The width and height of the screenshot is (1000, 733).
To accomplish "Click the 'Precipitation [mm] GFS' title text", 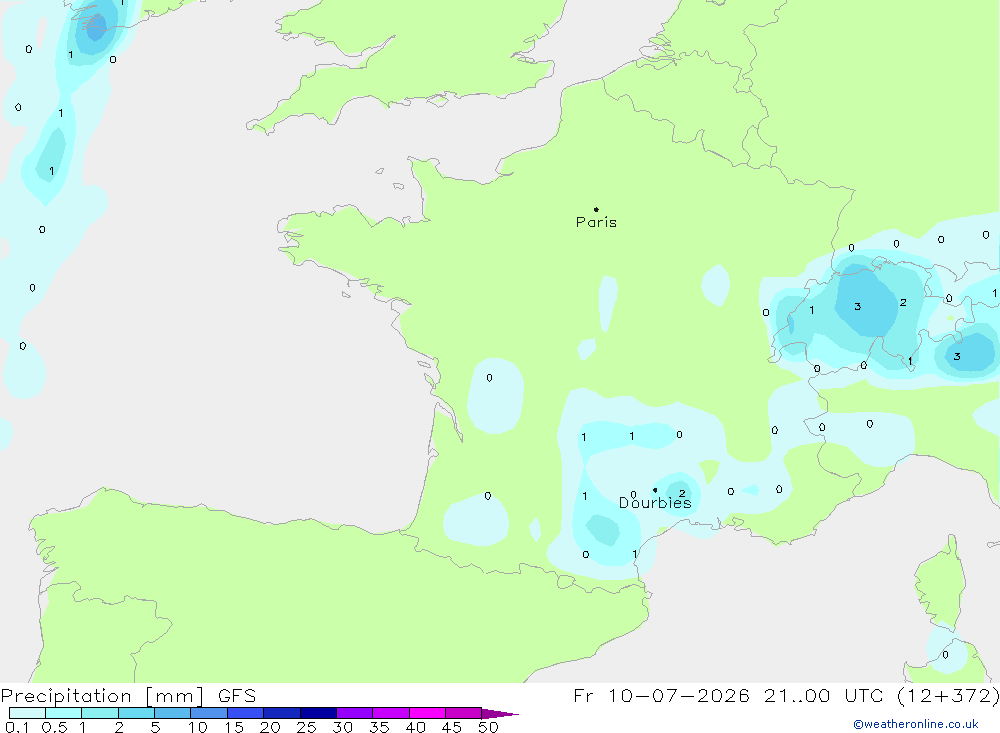I will pyautogui.click(x=128, y=695).
